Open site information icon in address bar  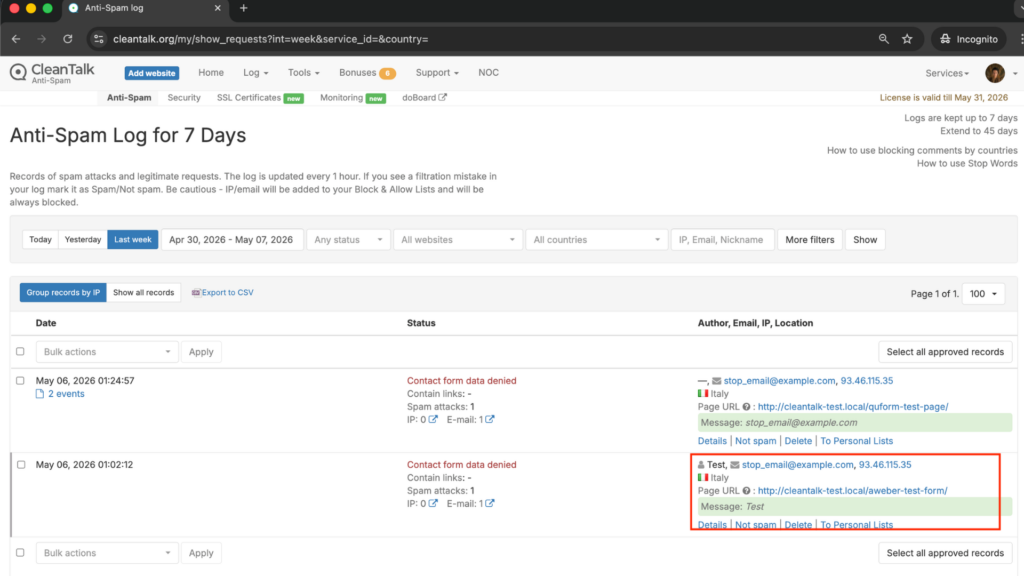pos(99,39)
